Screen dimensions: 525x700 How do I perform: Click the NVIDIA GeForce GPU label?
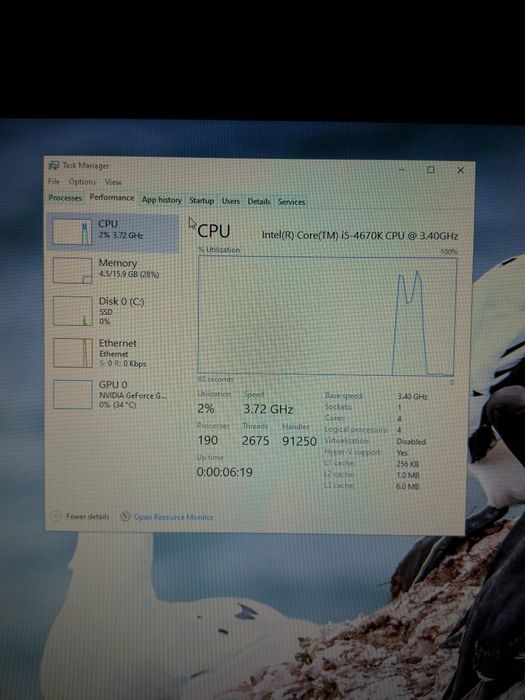(133, 396)
